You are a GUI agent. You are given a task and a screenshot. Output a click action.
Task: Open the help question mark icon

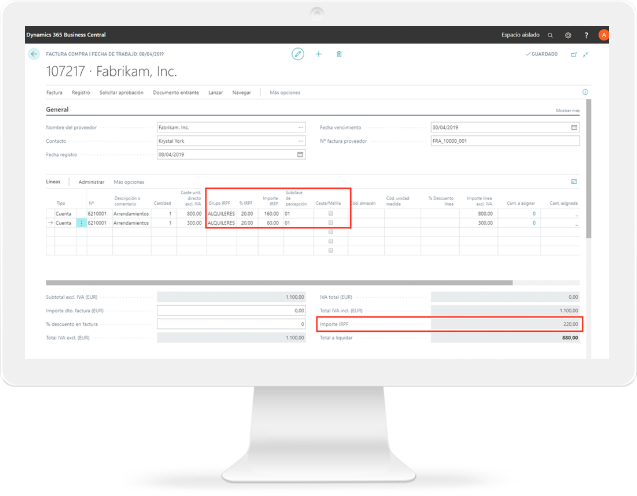pyautogui.click(x=586, y=34)
